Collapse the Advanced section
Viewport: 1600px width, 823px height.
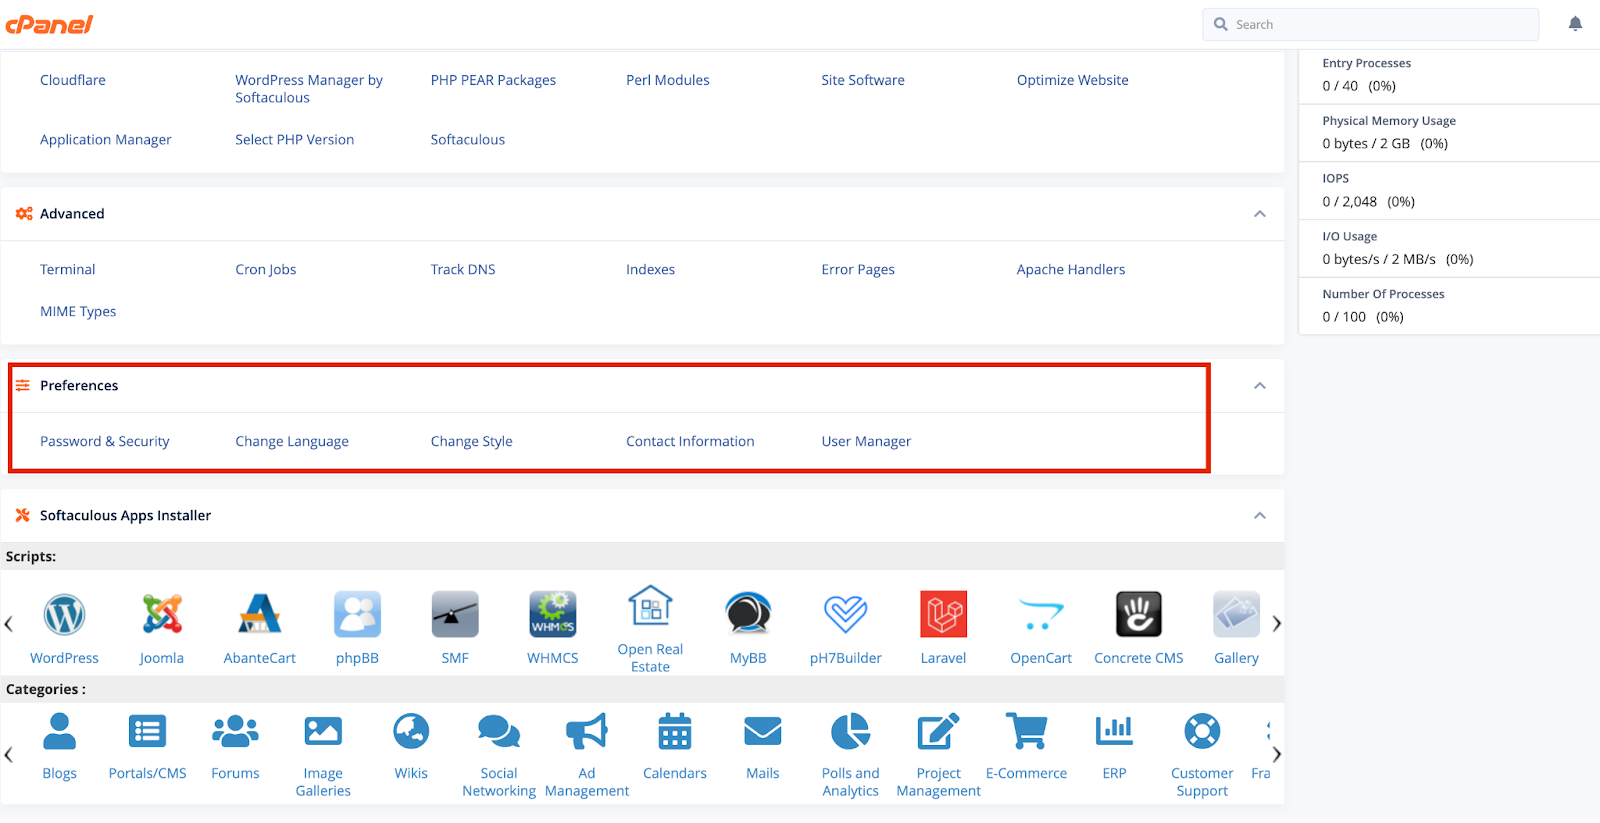[1260, 214]
